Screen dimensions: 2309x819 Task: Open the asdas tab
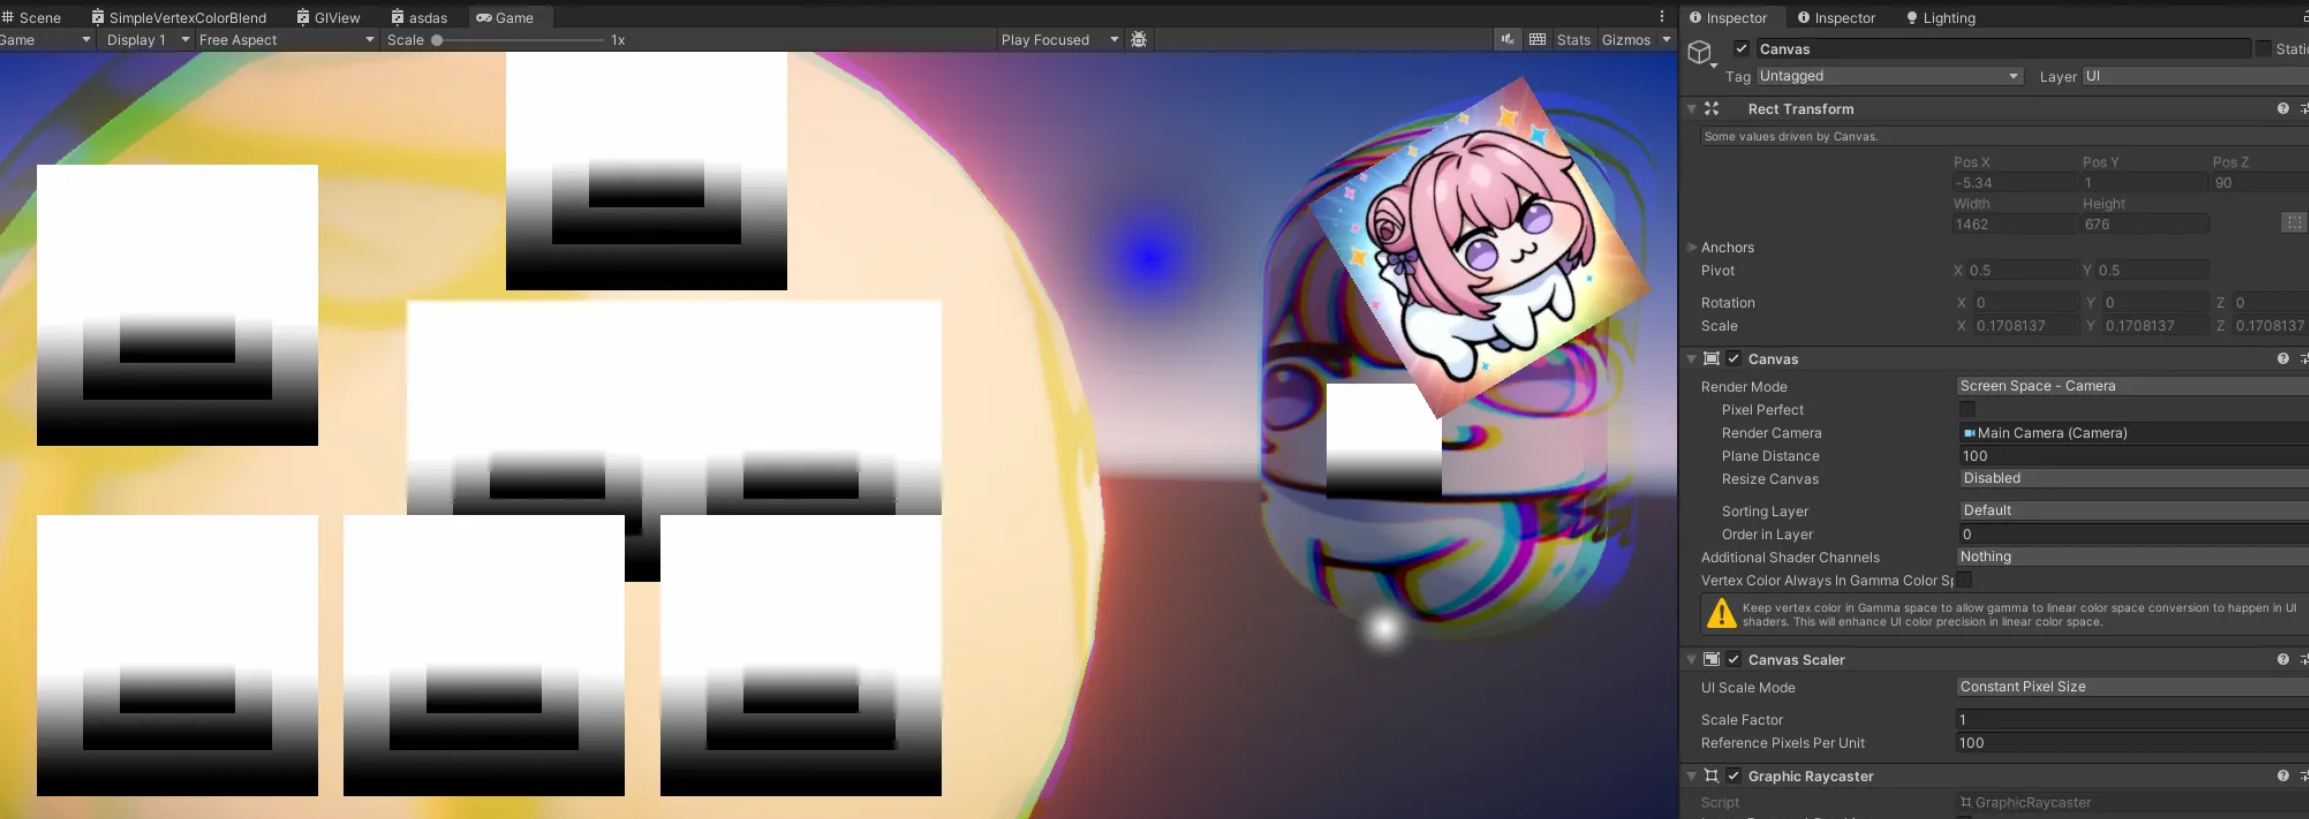[420, 17]
